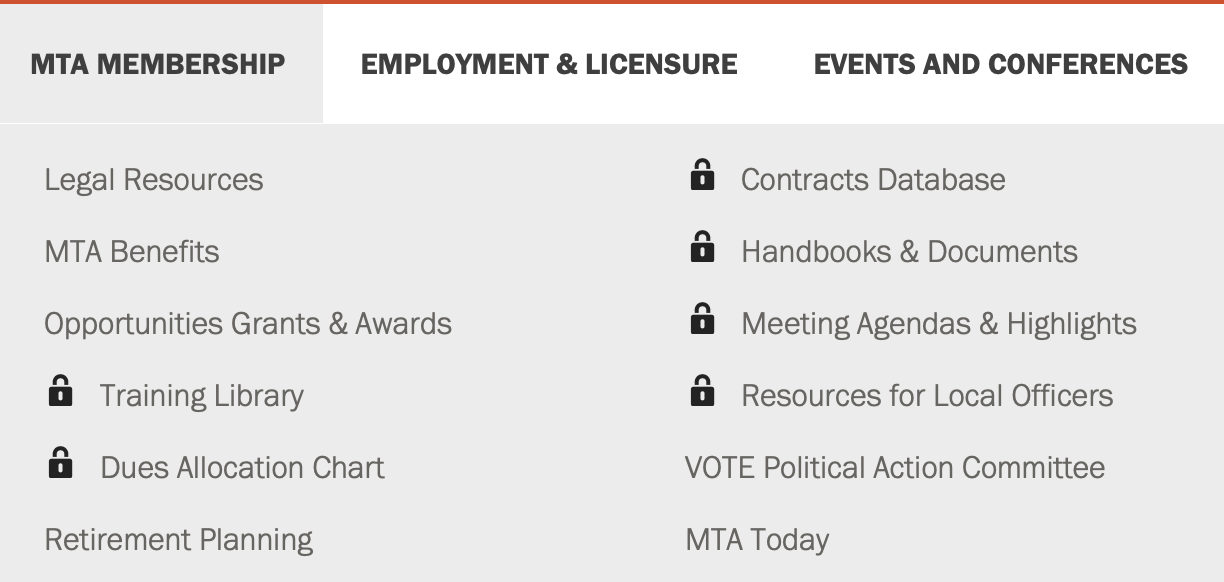View the Dues Allocation Chart
Viewport: 1224px width, 582px height.
243,468
